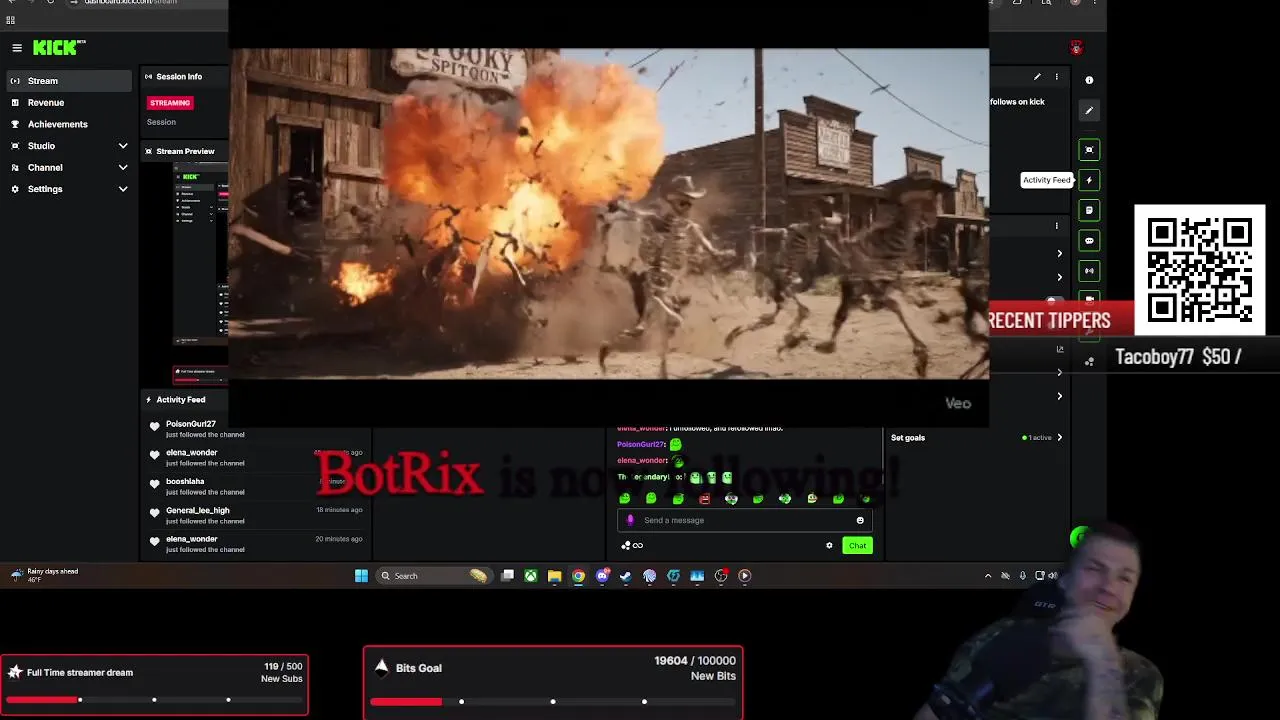Click the Full Time streamer dream subs progress bar
Screen dimensions: 1280x720
click(155, 699)
